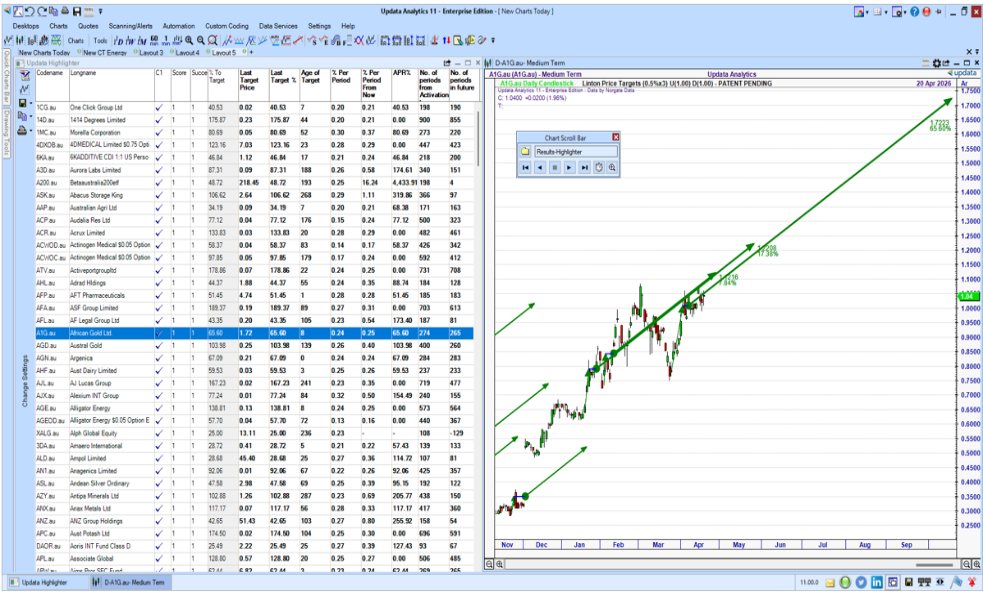Switch to the Layout 4 tab
Viewport: 983px width, 593px height.
tap(187, 53)
